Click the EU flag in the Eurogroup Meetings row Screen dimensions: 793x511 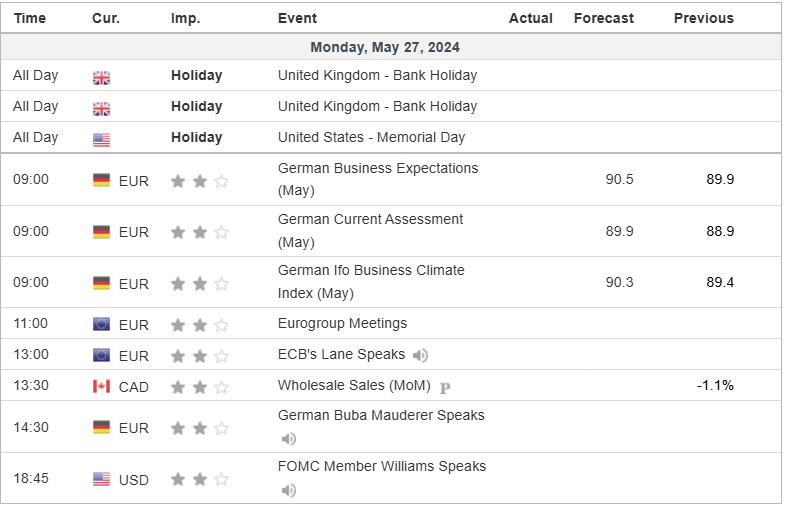click(x=101, y=324)
